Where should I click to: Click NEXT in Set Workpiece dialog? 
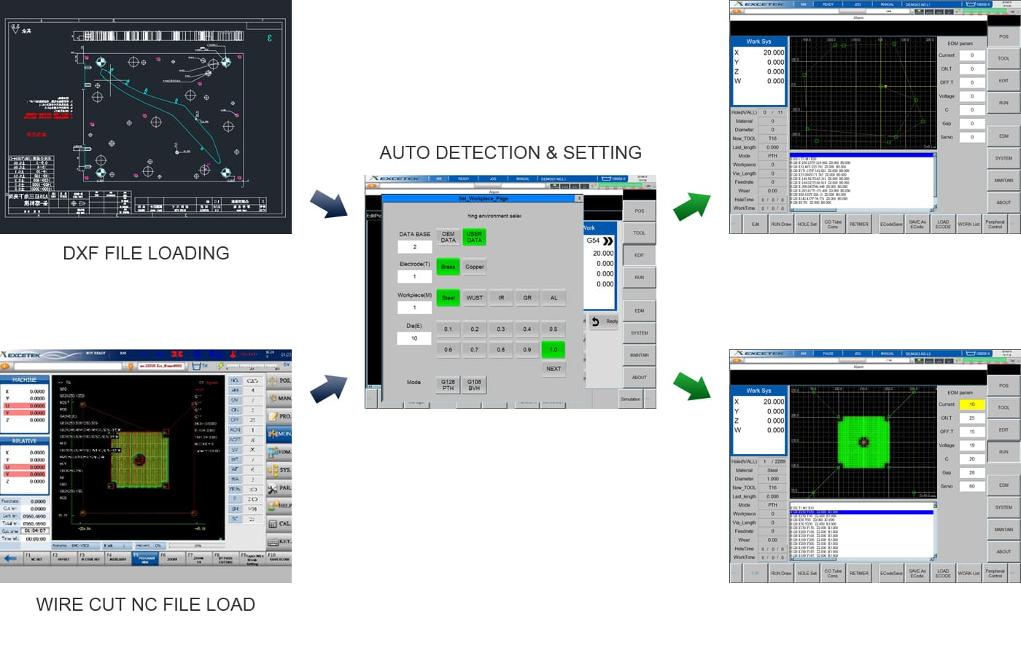pyautogui.click(x=553, y=369)
